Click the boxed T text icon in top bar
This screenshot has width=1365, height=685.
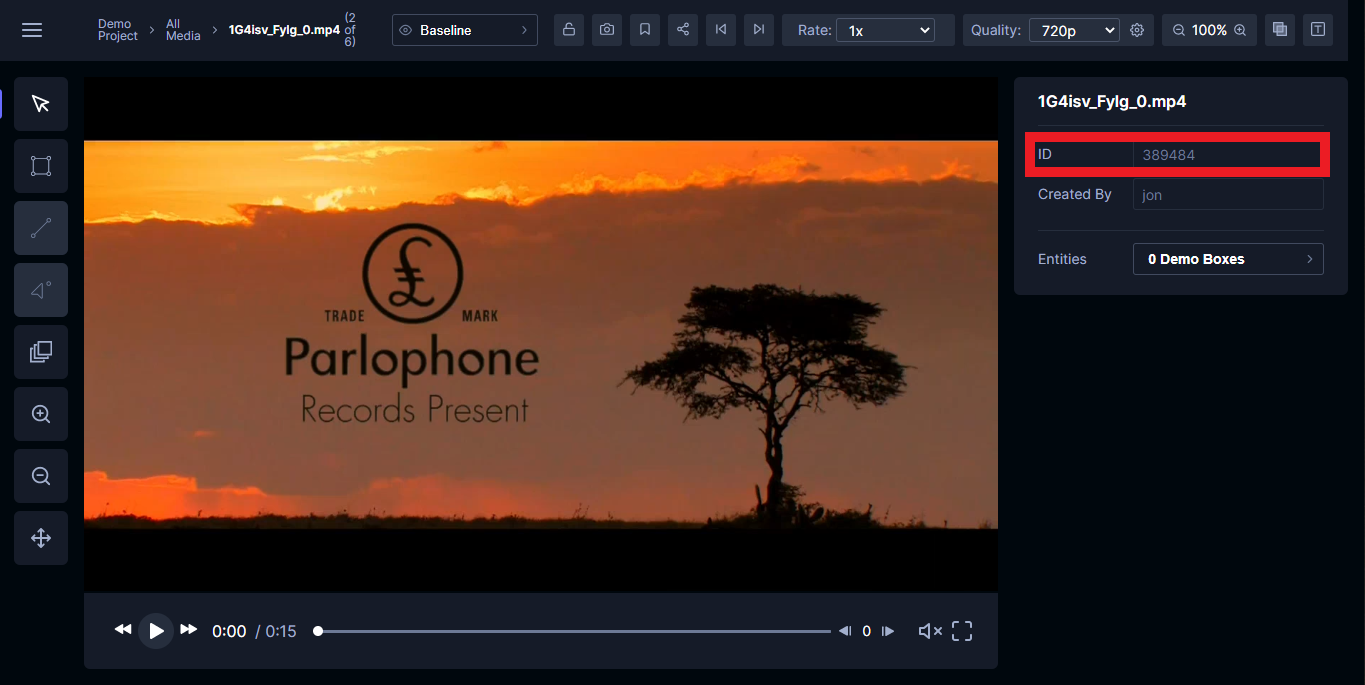pyautogui.click(x=1318, y=30)
